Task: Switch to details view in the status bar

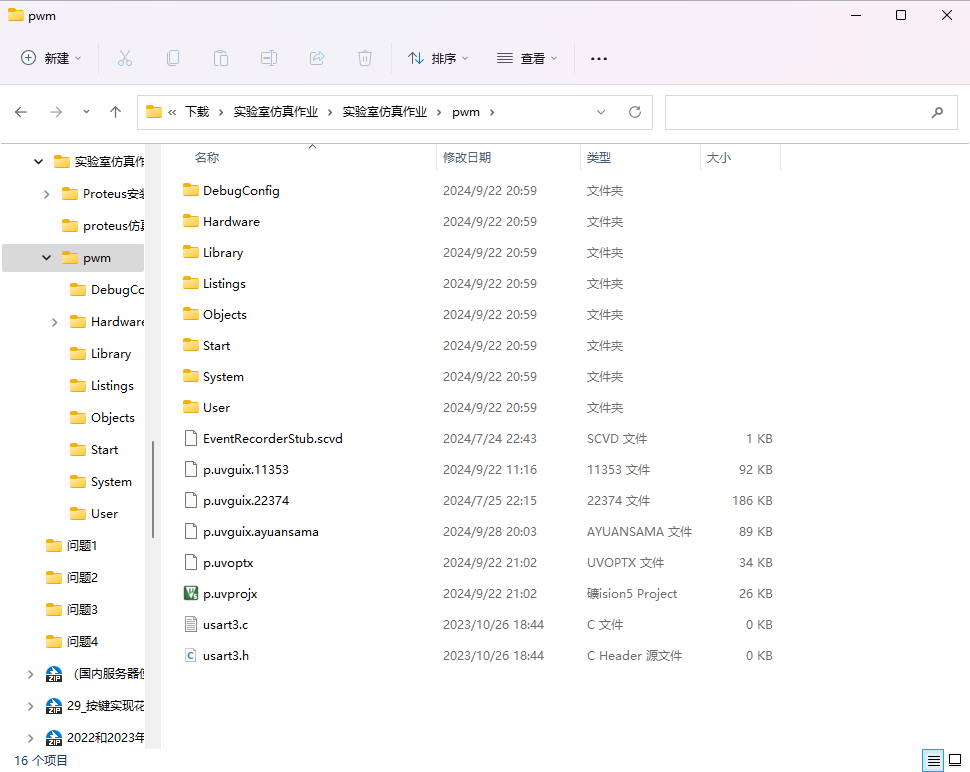Action: tap(932, 761)
